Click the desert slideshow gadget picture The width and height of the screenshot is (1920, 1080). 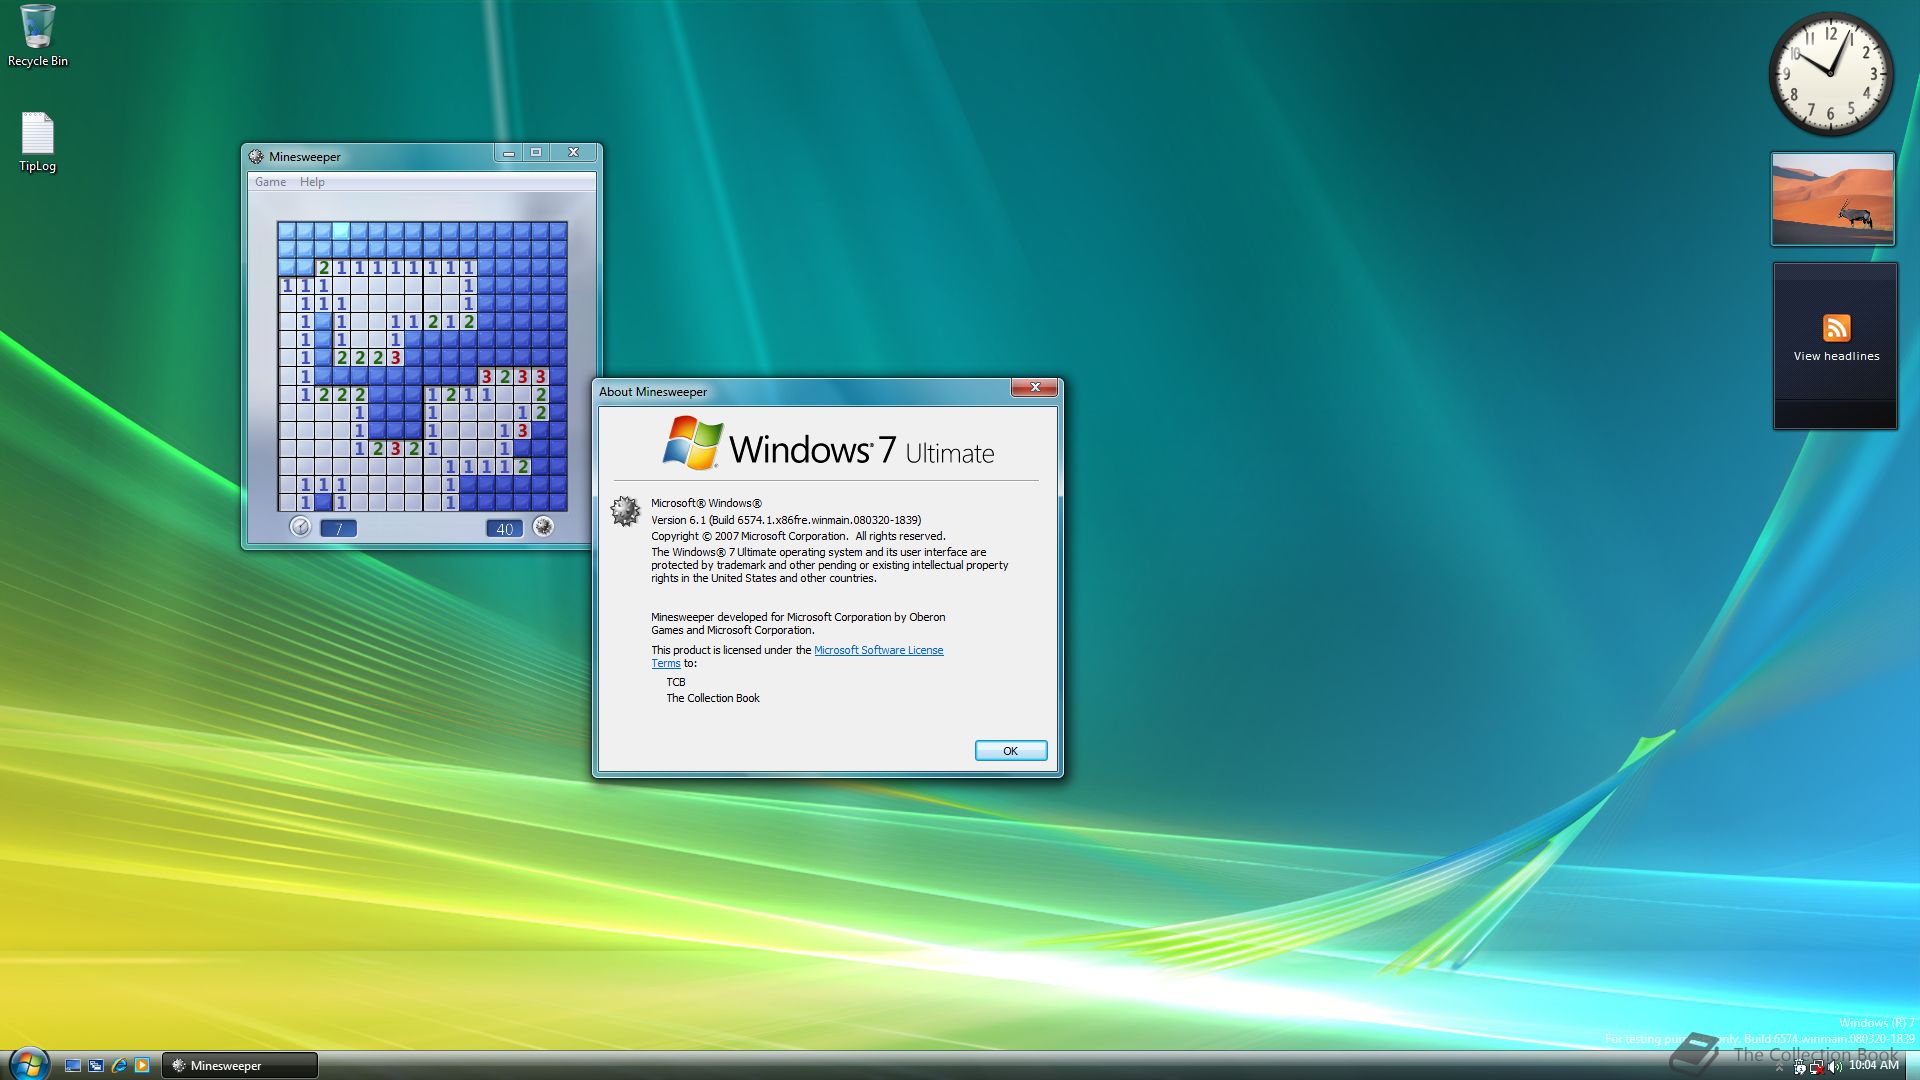pos(1833,198)
